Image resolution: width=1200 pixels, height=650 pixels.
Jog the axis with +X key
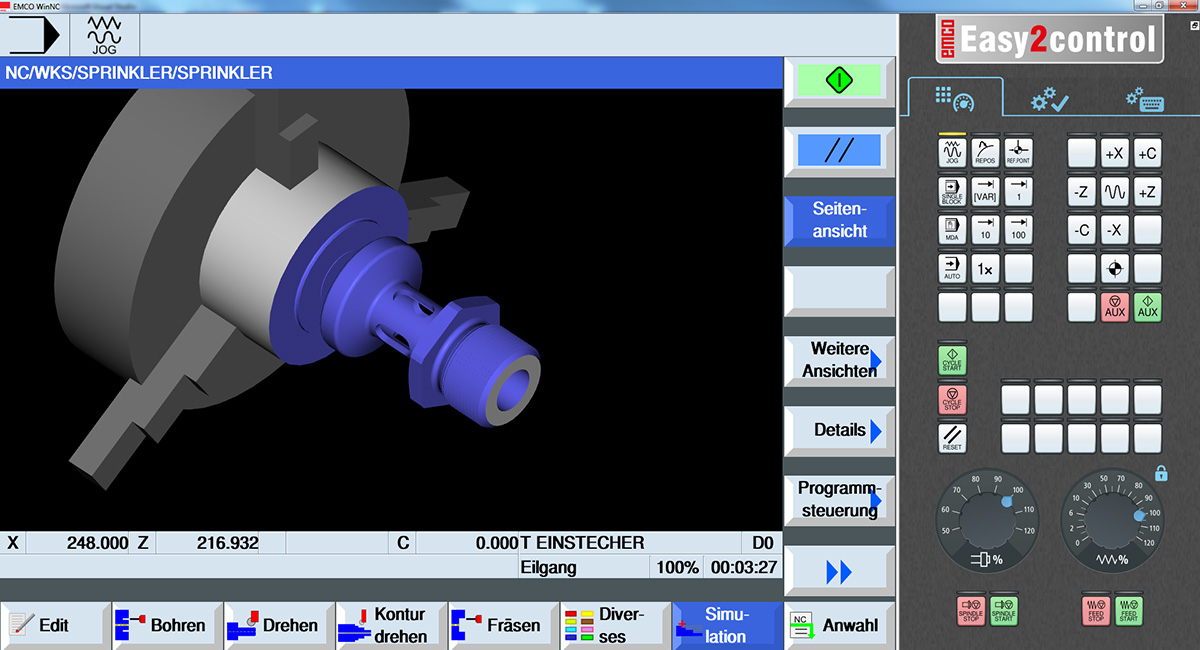tap(1114, 153)
